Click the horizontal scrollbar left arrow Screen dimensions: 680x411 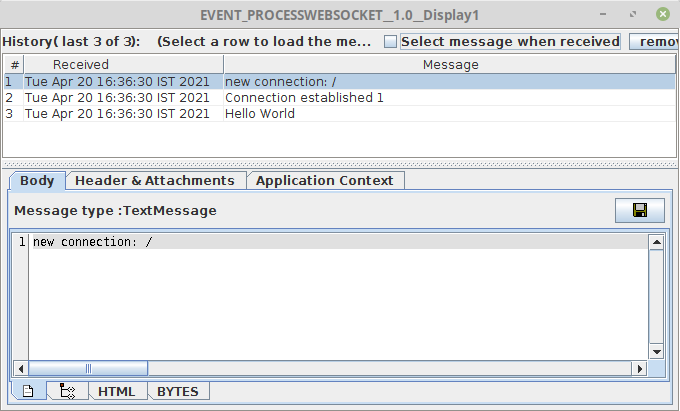tap(21, 368)
